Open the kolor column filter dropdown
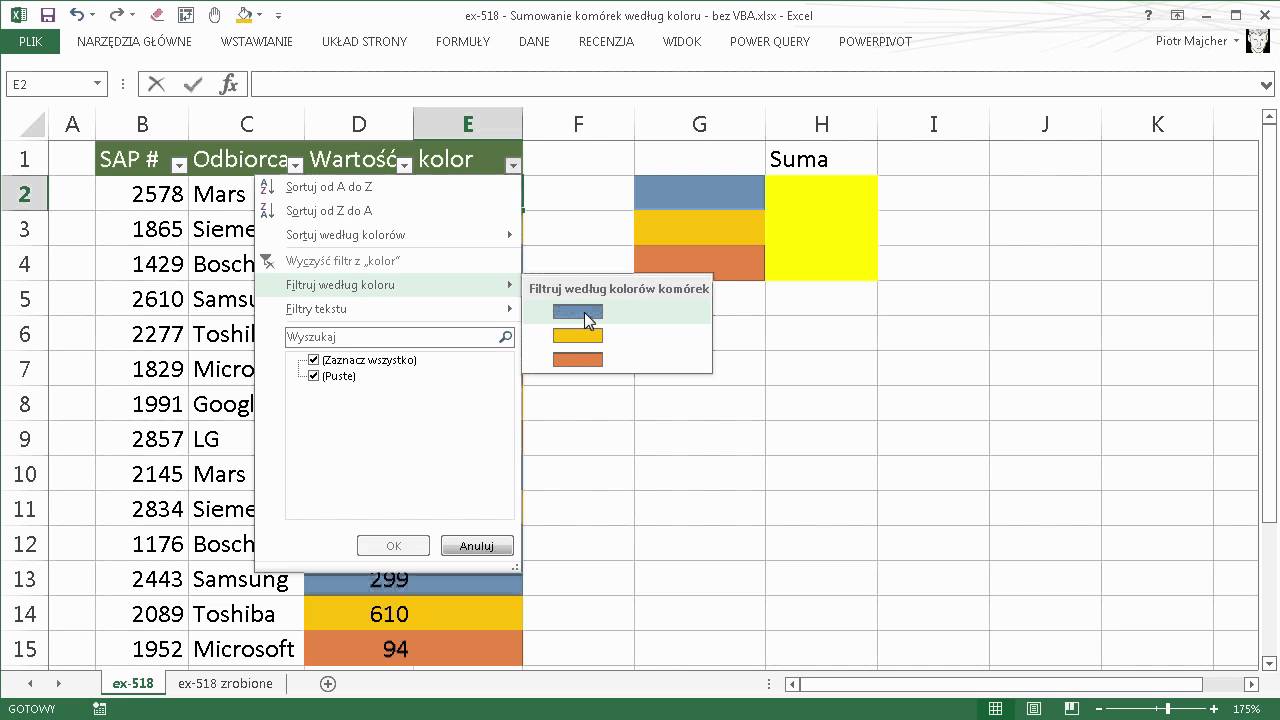This screenshot has width=1280, height=720. pos(513,165)
